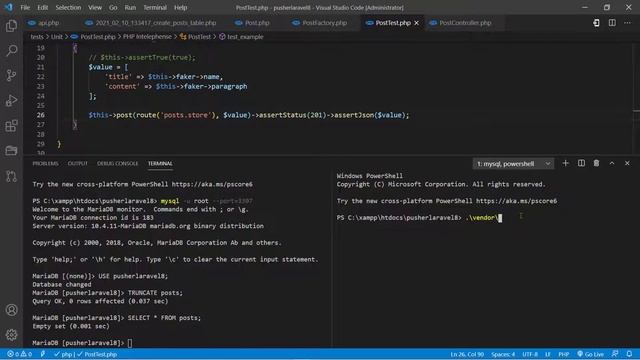Open the Help menu
640x360 pixels.
180,7
